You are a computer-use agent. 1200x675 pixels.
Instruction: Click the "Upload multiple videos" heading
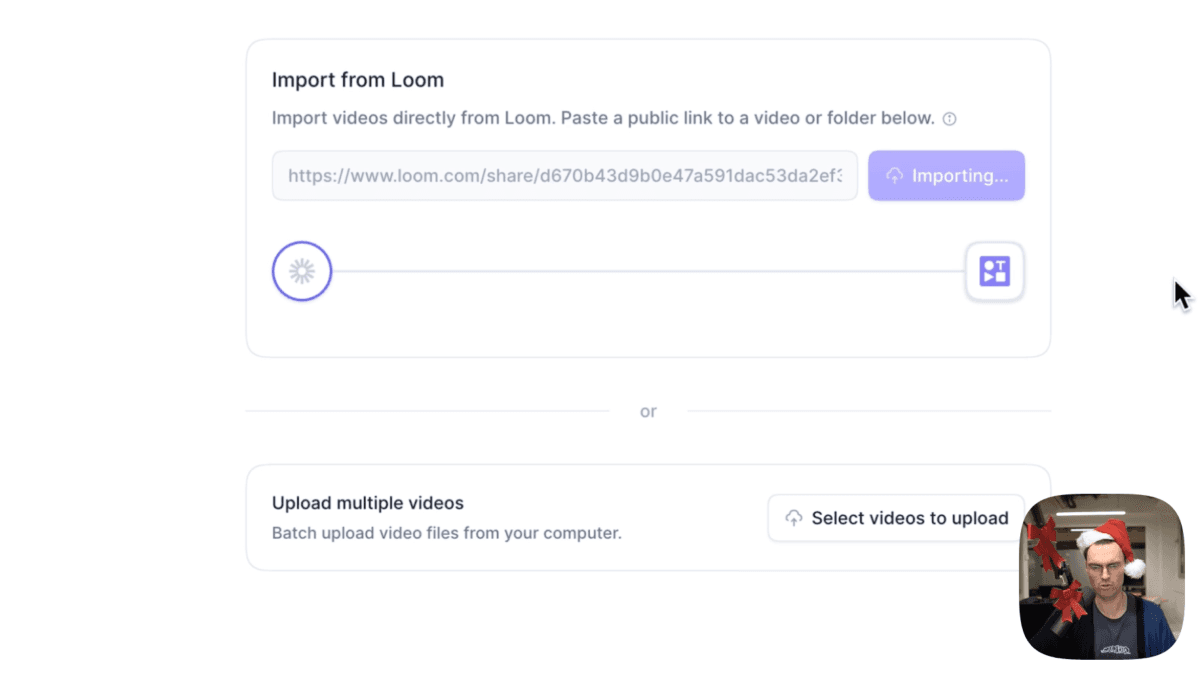368,503
